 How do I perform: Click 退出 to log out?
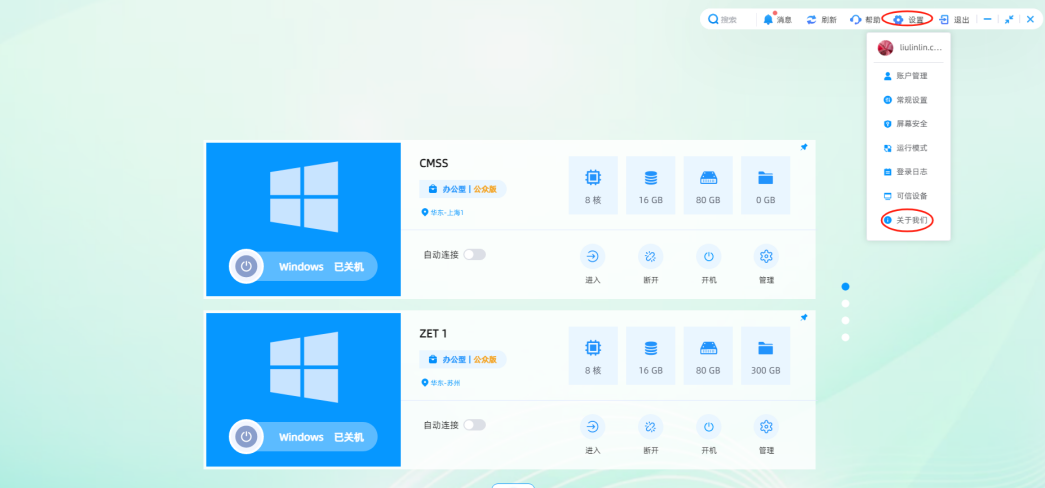click(954, 19)
